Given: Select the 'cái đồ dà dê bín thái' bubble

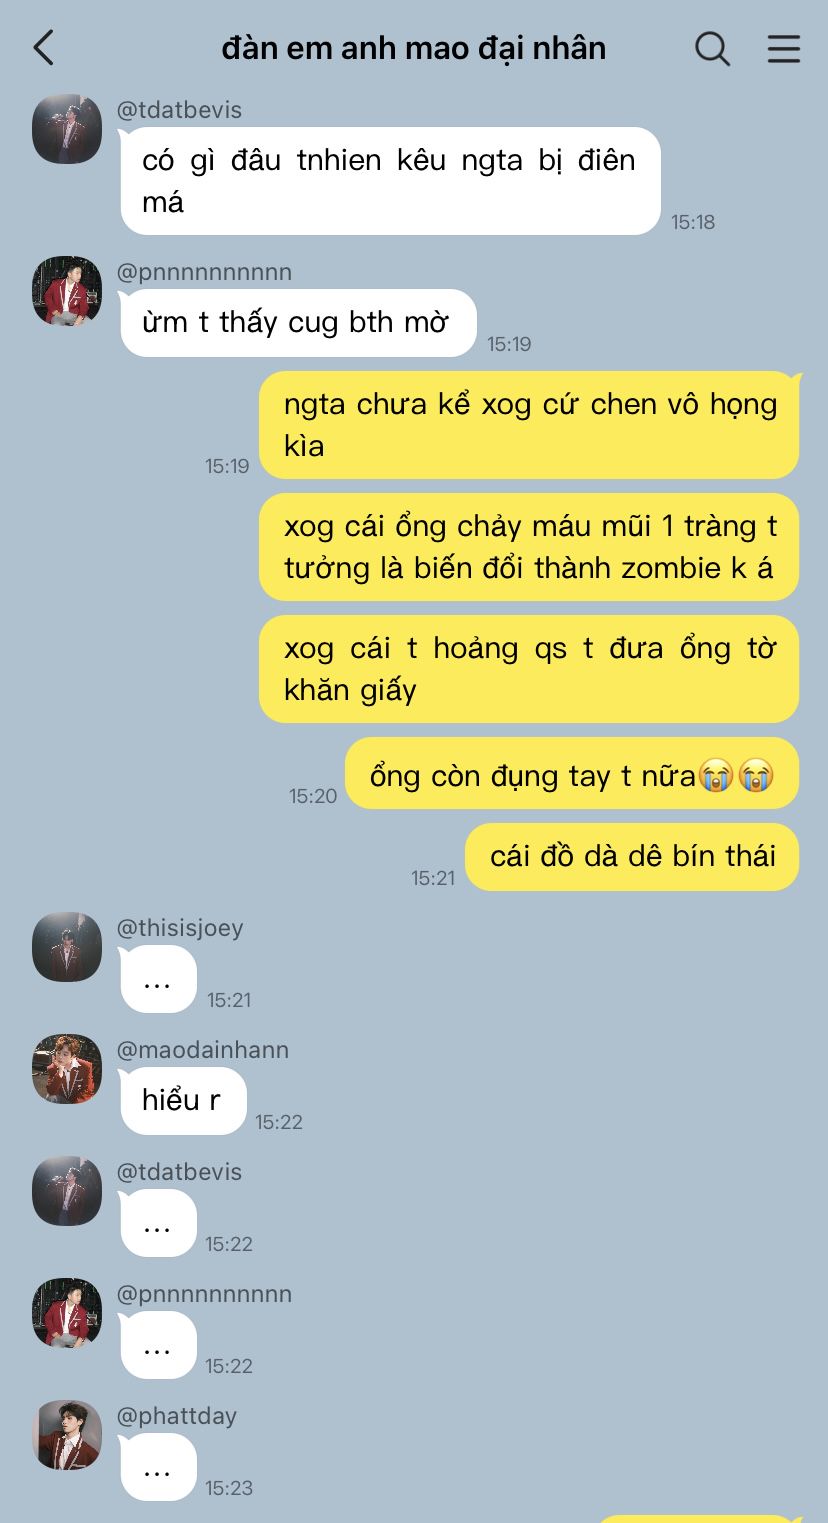Looking at the screenshot, I should (x=632, y=857).
